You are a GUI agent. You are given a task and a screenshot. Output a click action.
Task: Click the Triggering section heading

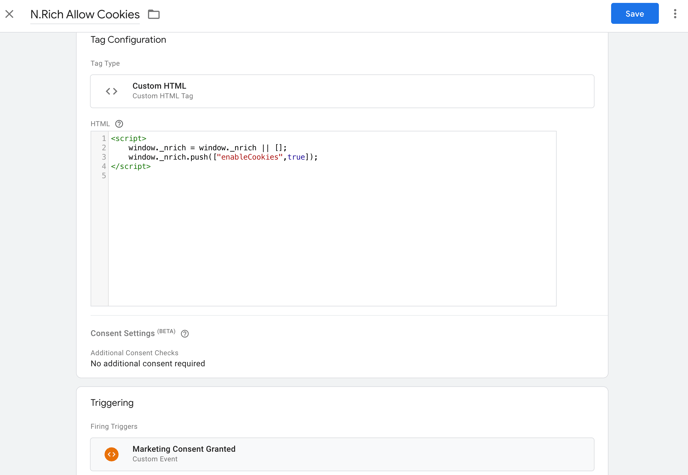click(112, 403)
